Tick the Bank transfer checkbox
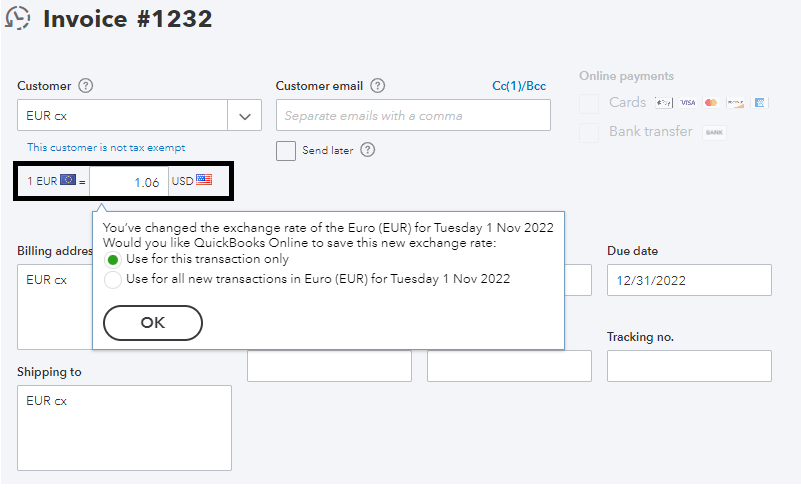Screen dimensions: 801x488 [590, 132]
